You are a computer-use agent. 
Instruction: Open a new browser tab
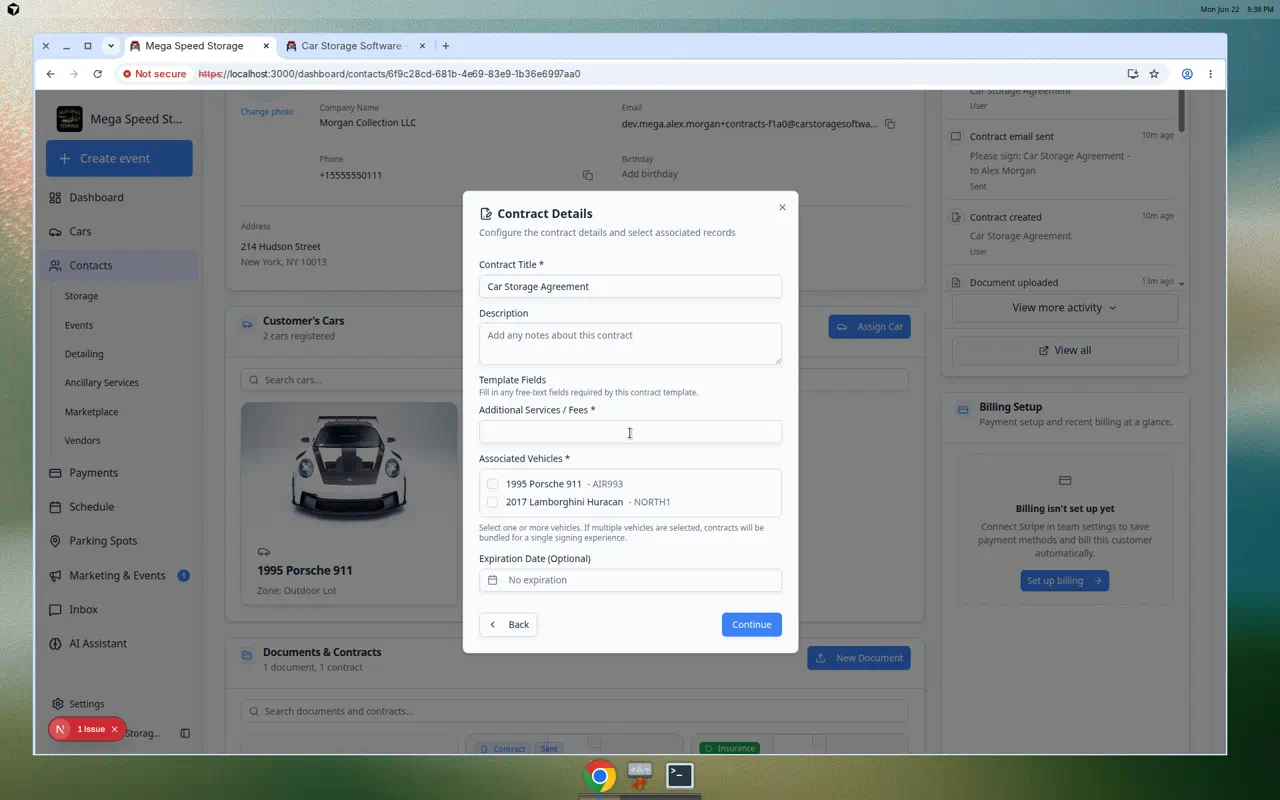click(446, 46)
